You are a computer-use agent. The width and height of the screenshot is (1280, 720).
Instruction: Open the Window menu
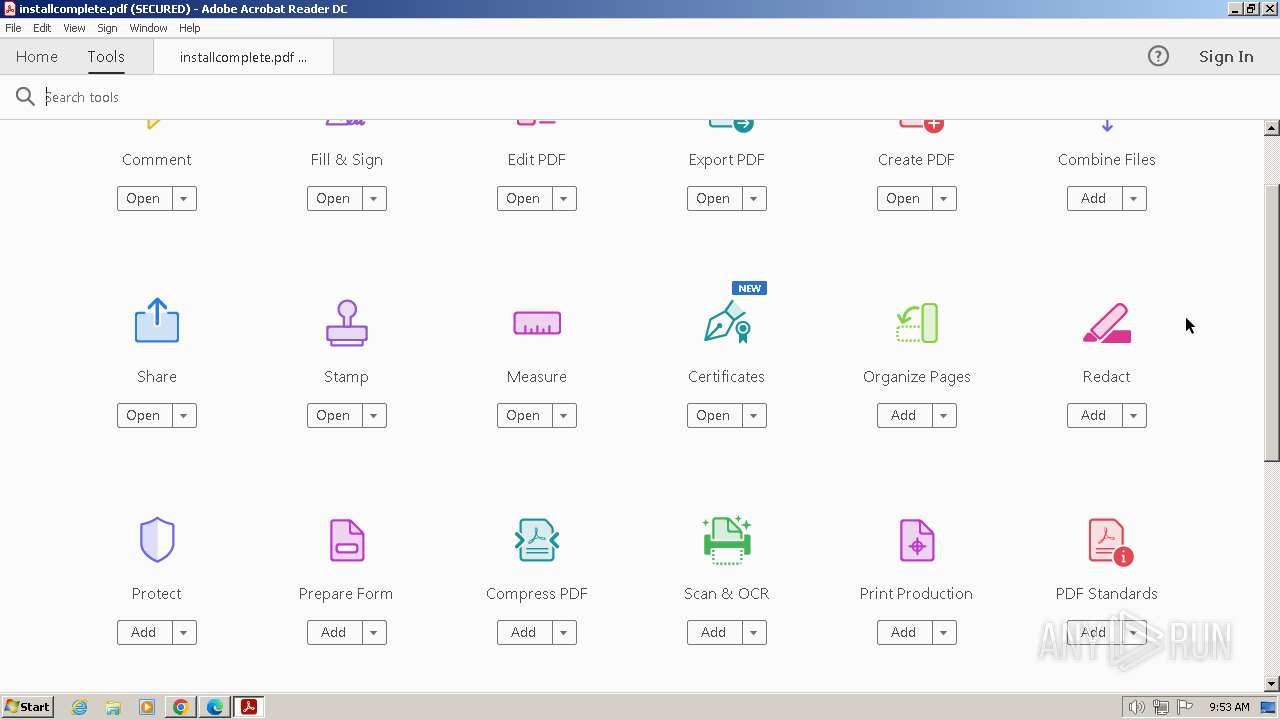(148, 28)
